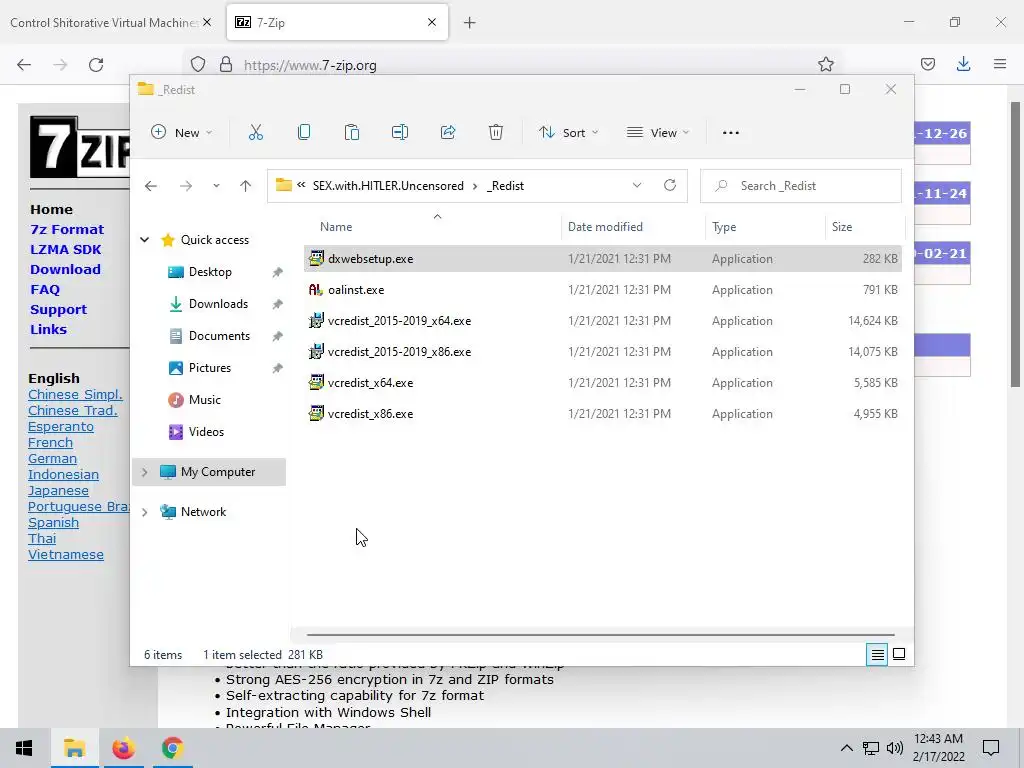
Task: Collapse the Quick access tree node
Action: tap(144, 240)
